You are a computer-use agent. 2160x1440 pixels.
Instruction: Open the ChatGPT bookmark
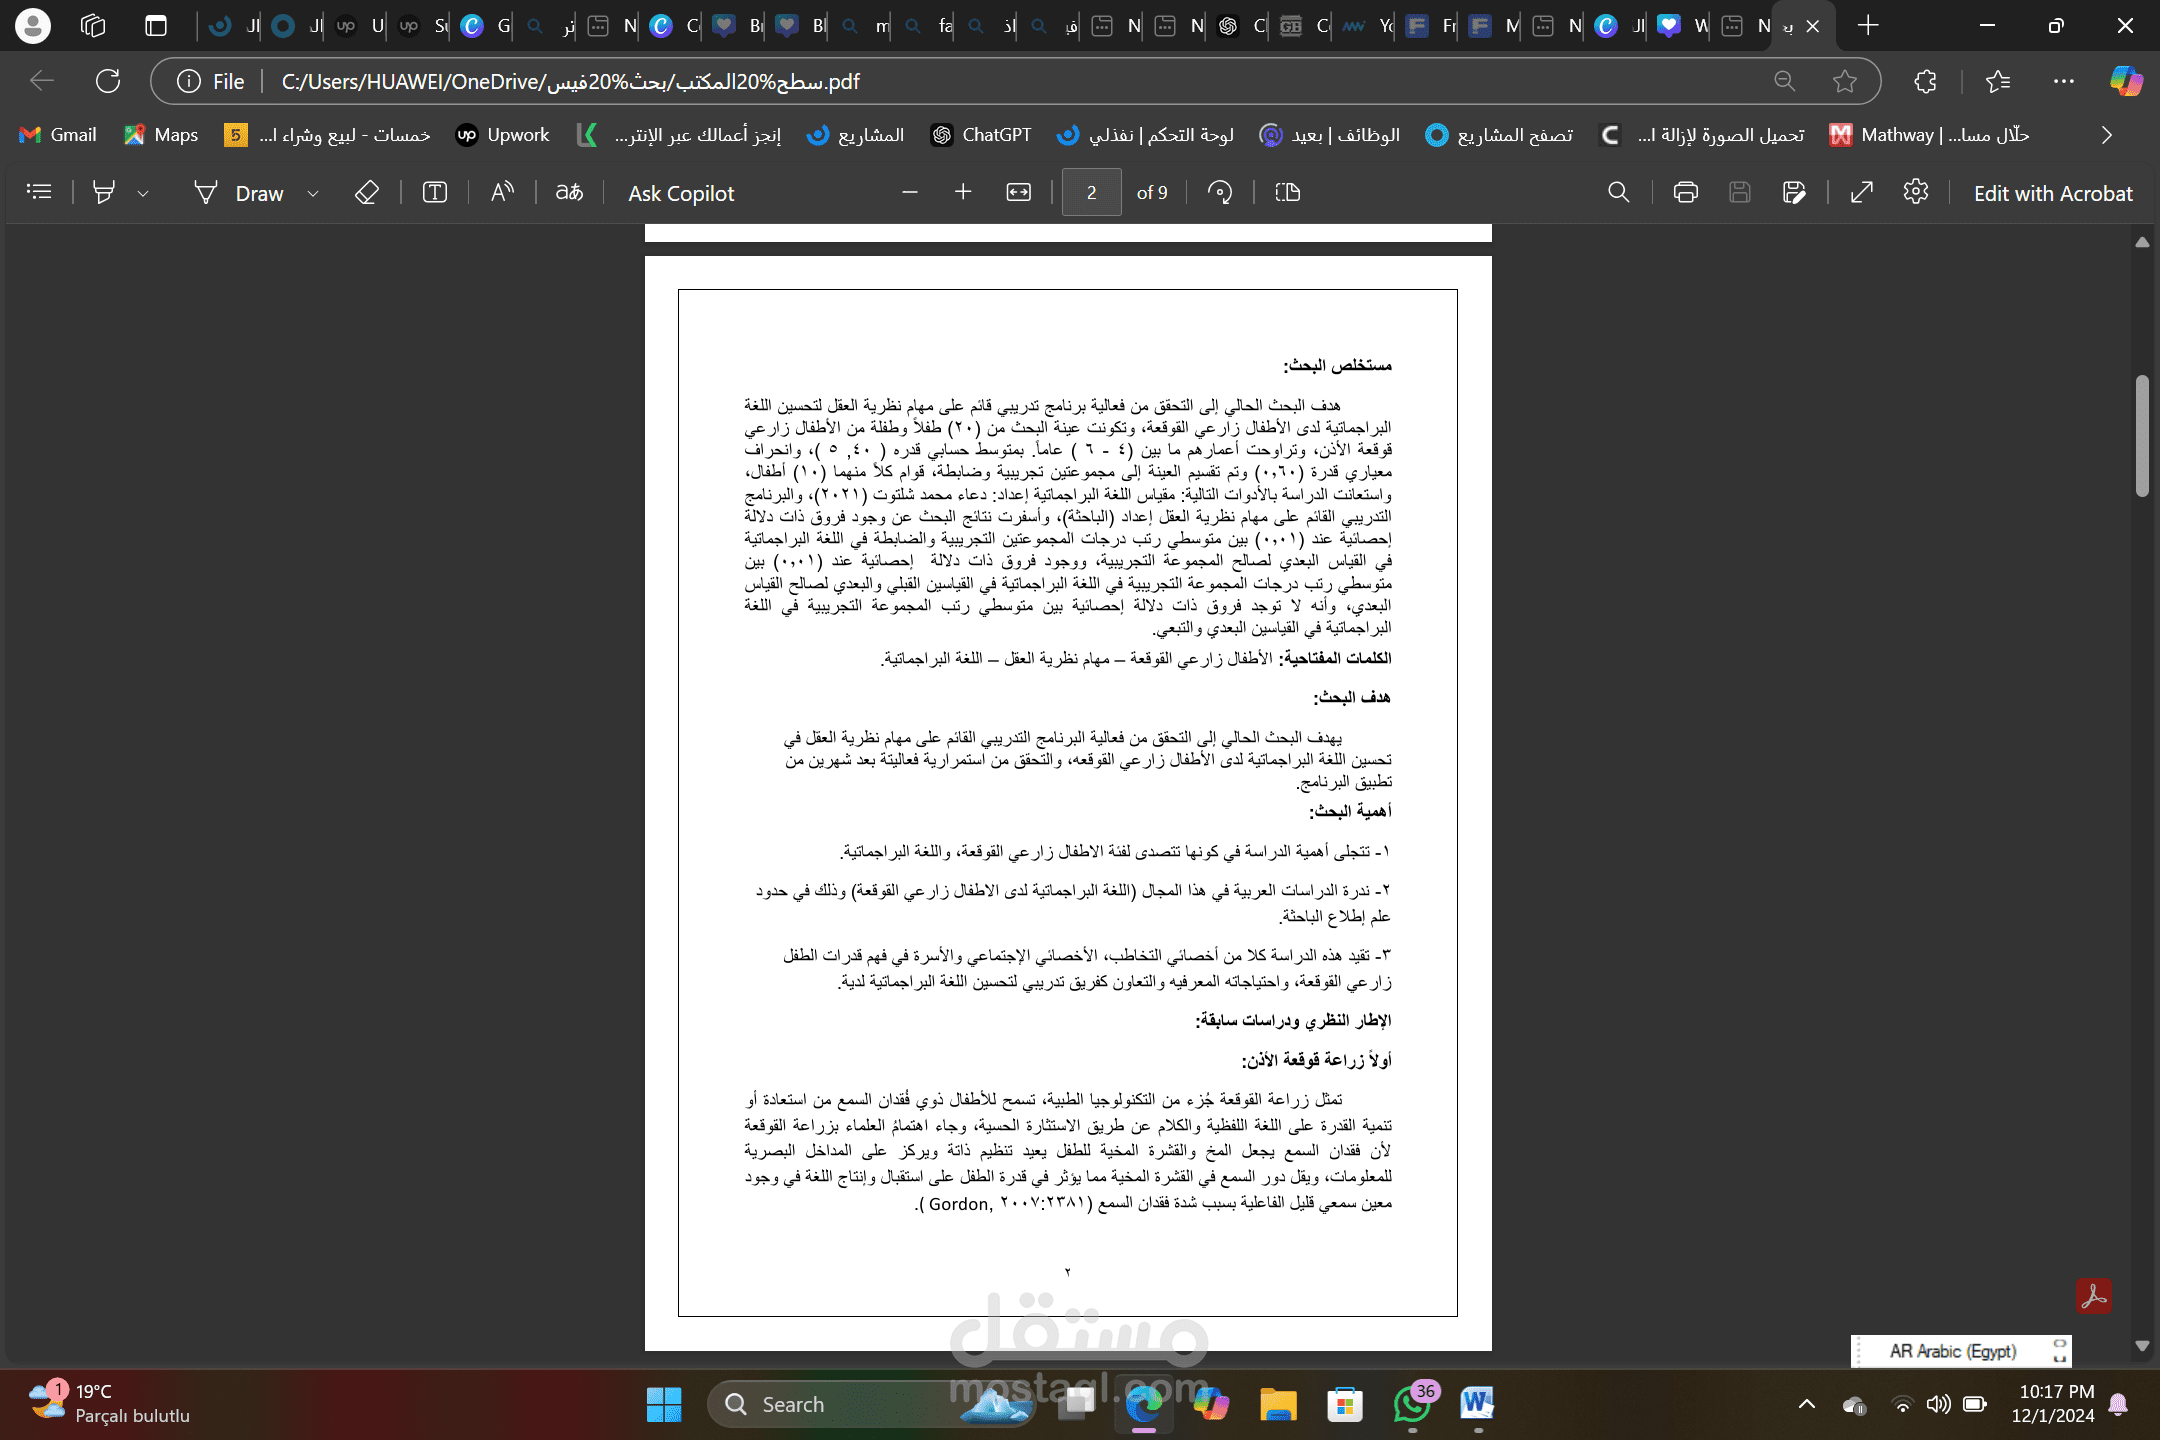pyautogui.click(x=980, y=135)
